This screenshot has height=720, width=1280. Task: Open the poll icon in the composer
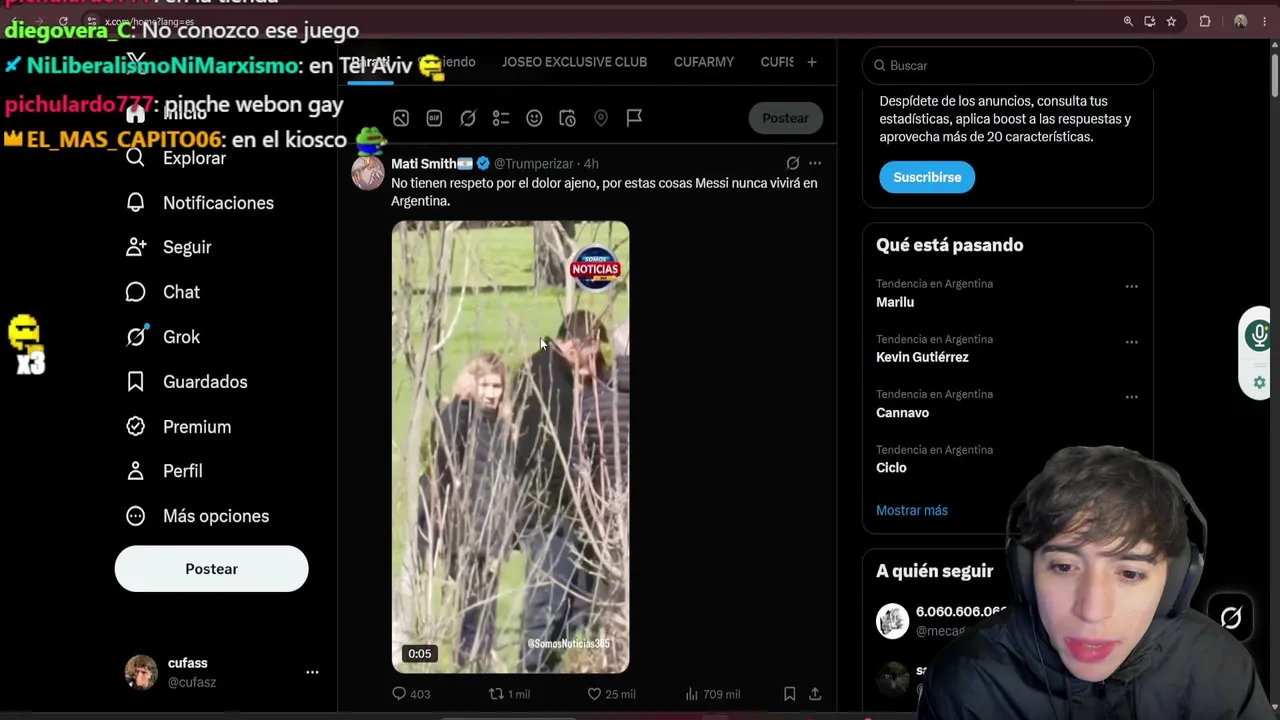tap(501, 118)
